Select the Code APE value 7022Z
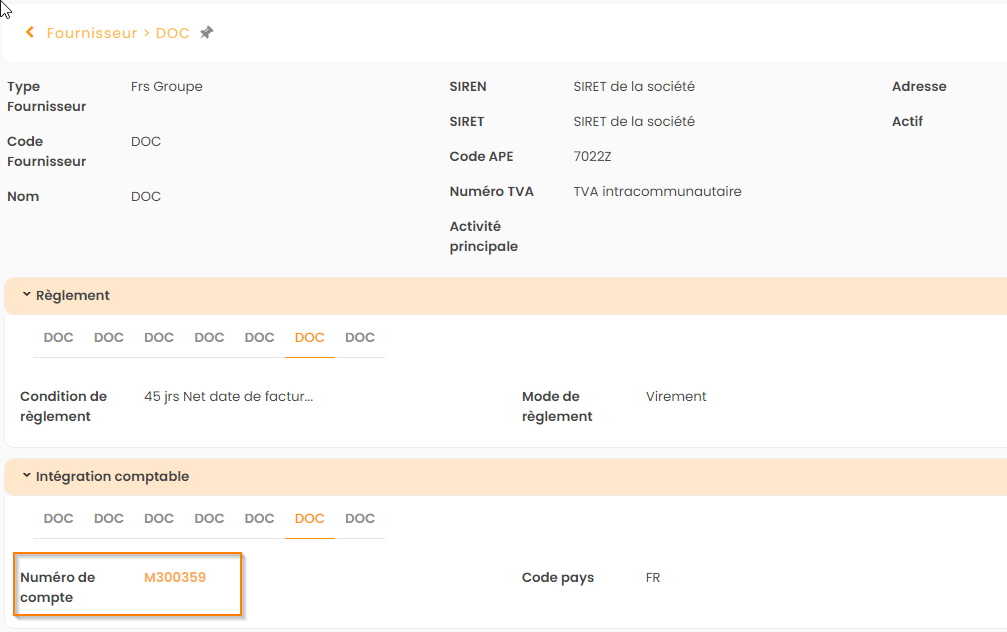The width and height of the screenshot is (1007, 632). [593, 156]
